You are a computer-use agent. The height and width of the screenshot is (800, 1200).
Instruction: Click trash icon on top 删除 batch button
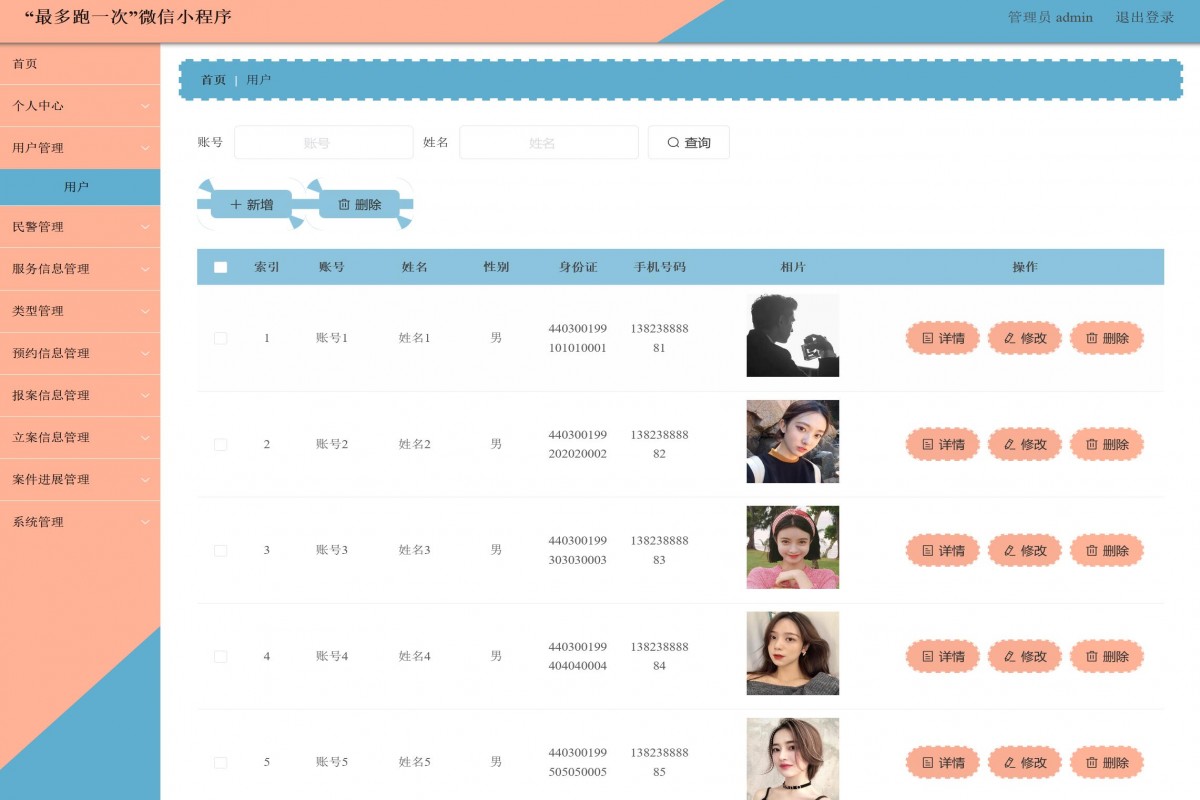344,205
